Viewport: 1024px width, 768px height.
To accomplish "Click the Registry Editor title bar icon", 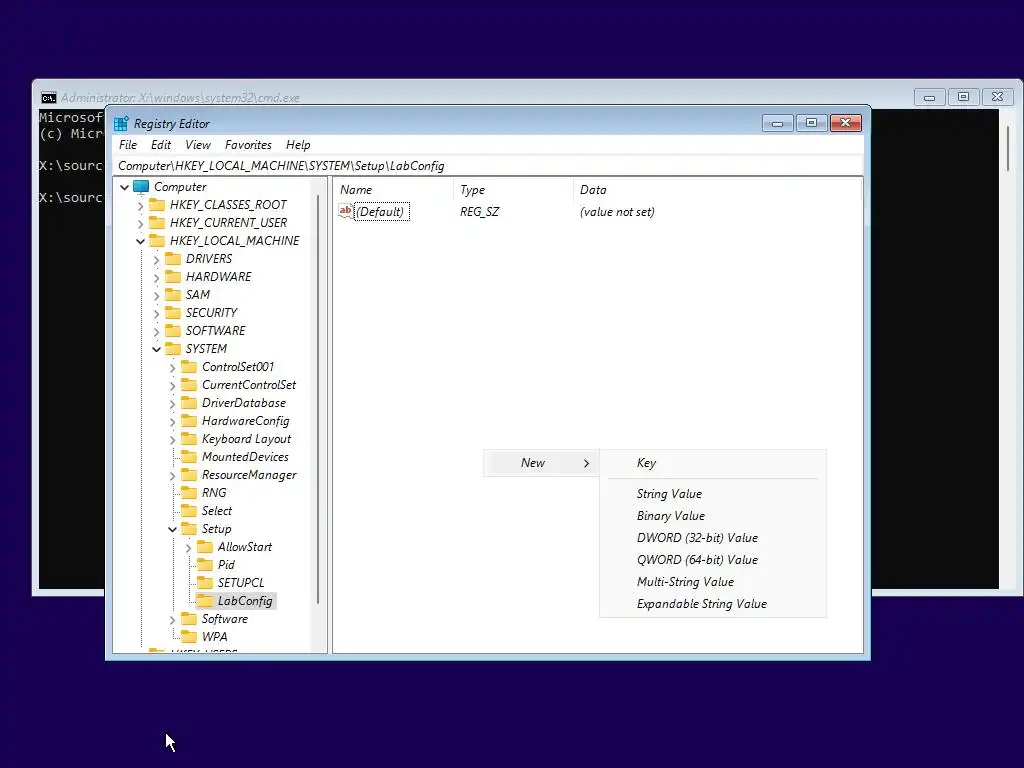I will click(121, 123).
